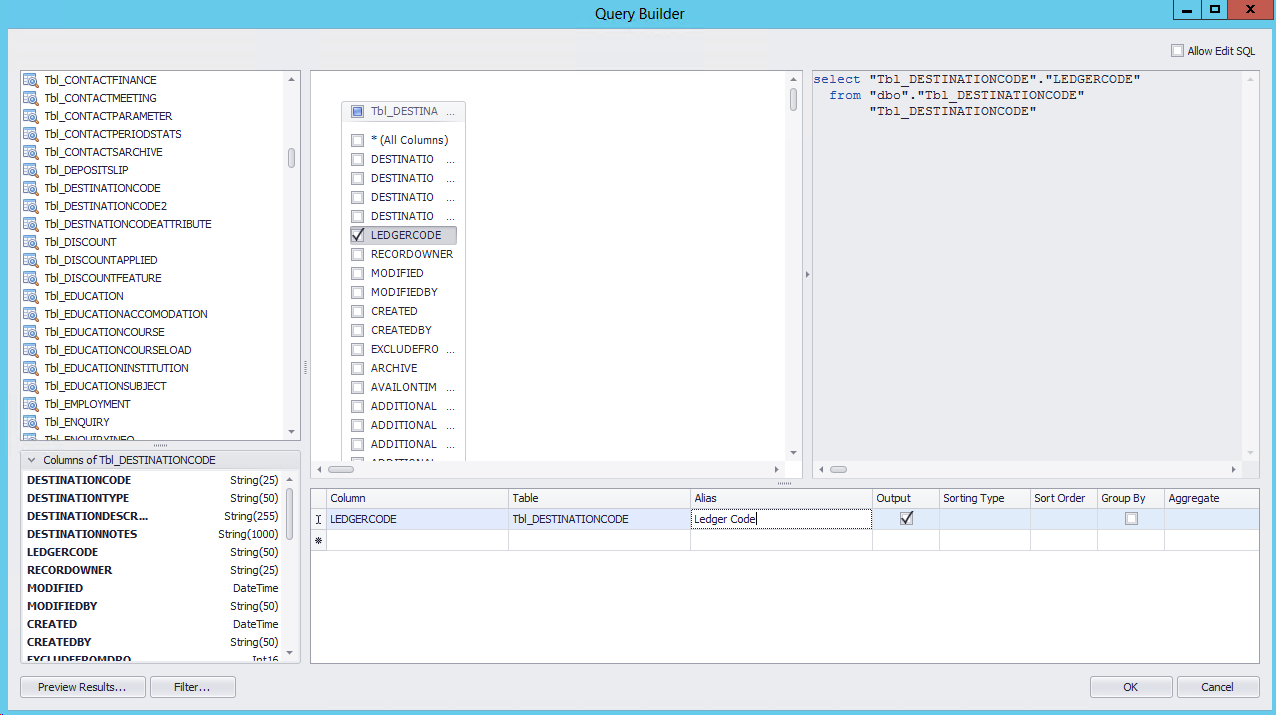
Task: Click the left arrow of SQL pane scrollbar
Action: click(822, 469)
